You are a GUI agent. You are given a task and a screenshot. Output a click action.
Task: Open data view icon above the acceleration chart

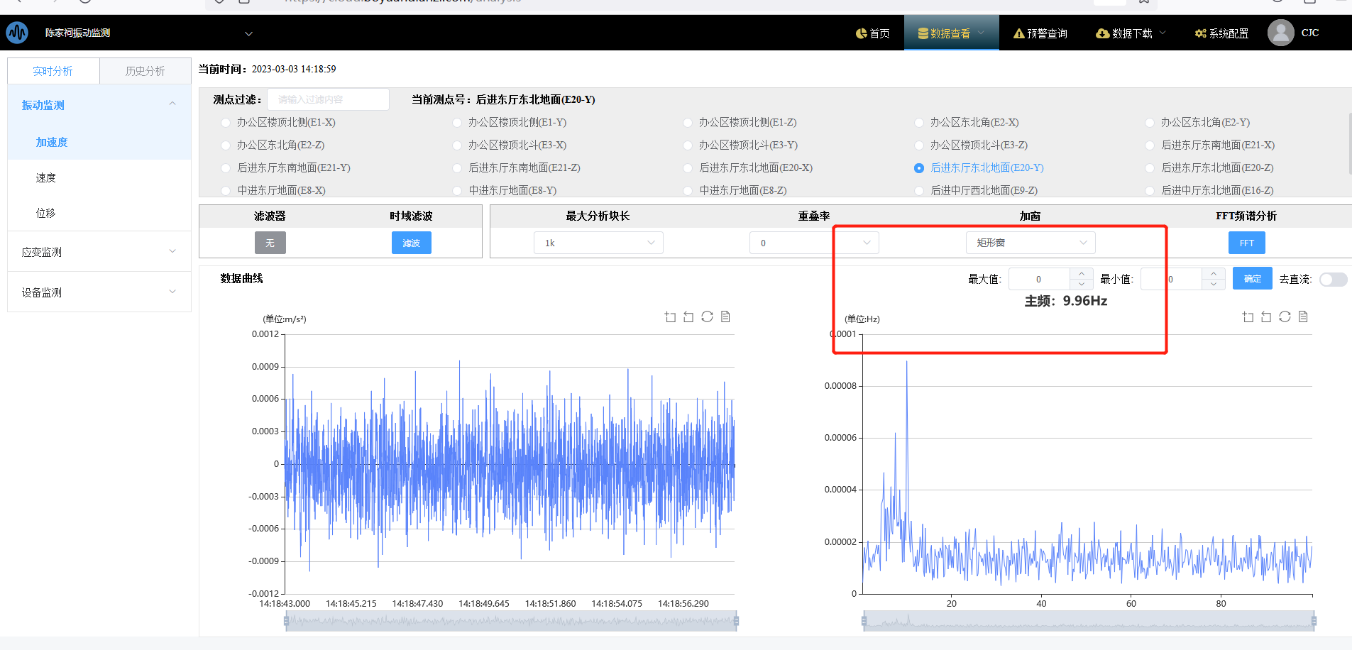(x=726, y=317)
